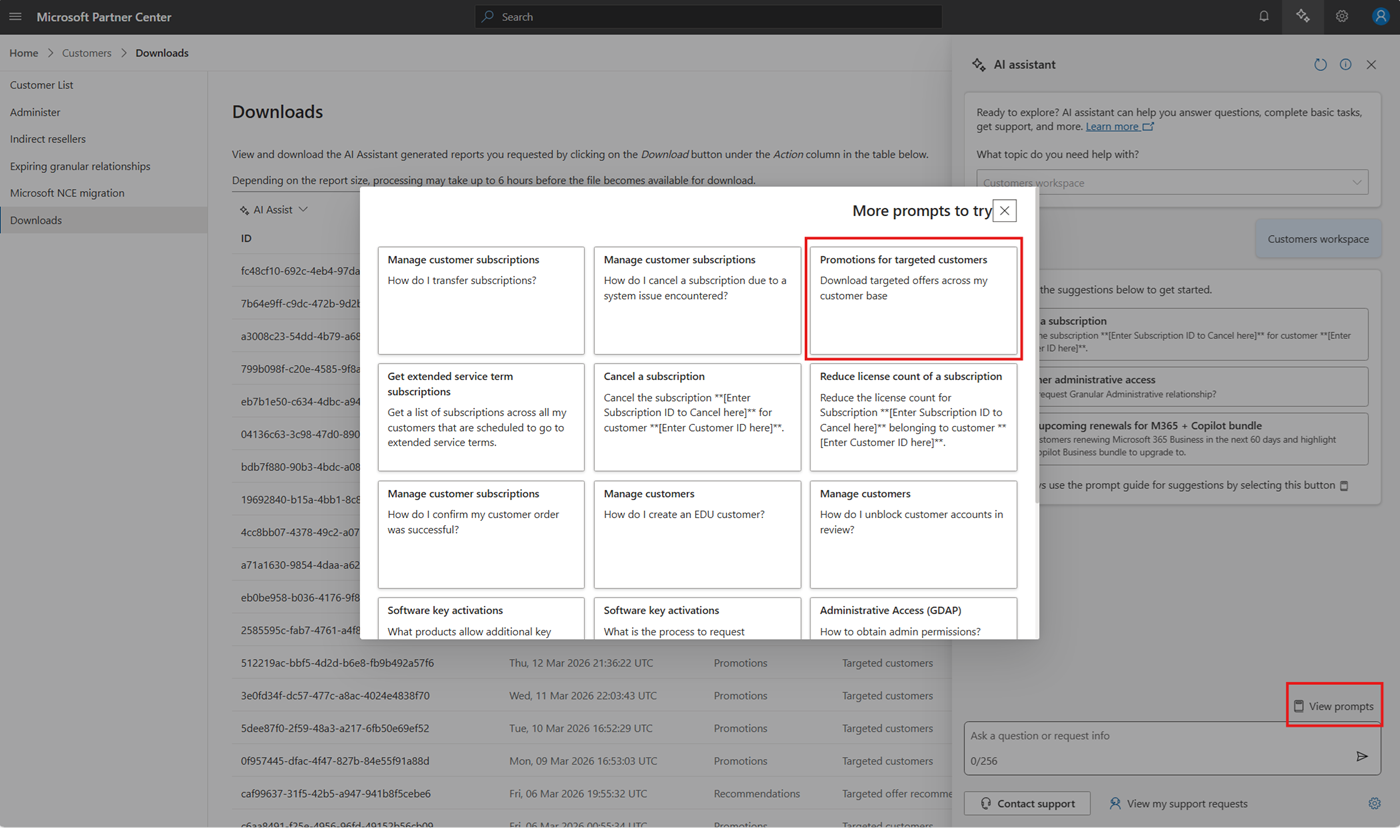
Task: Open the notifications bell
Action: 1264,17
